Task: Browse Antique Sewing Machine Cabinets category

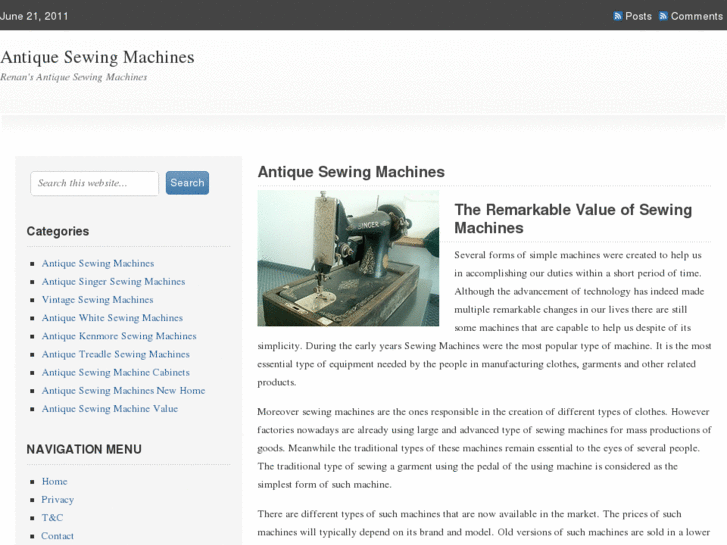Action: point(115,372)
